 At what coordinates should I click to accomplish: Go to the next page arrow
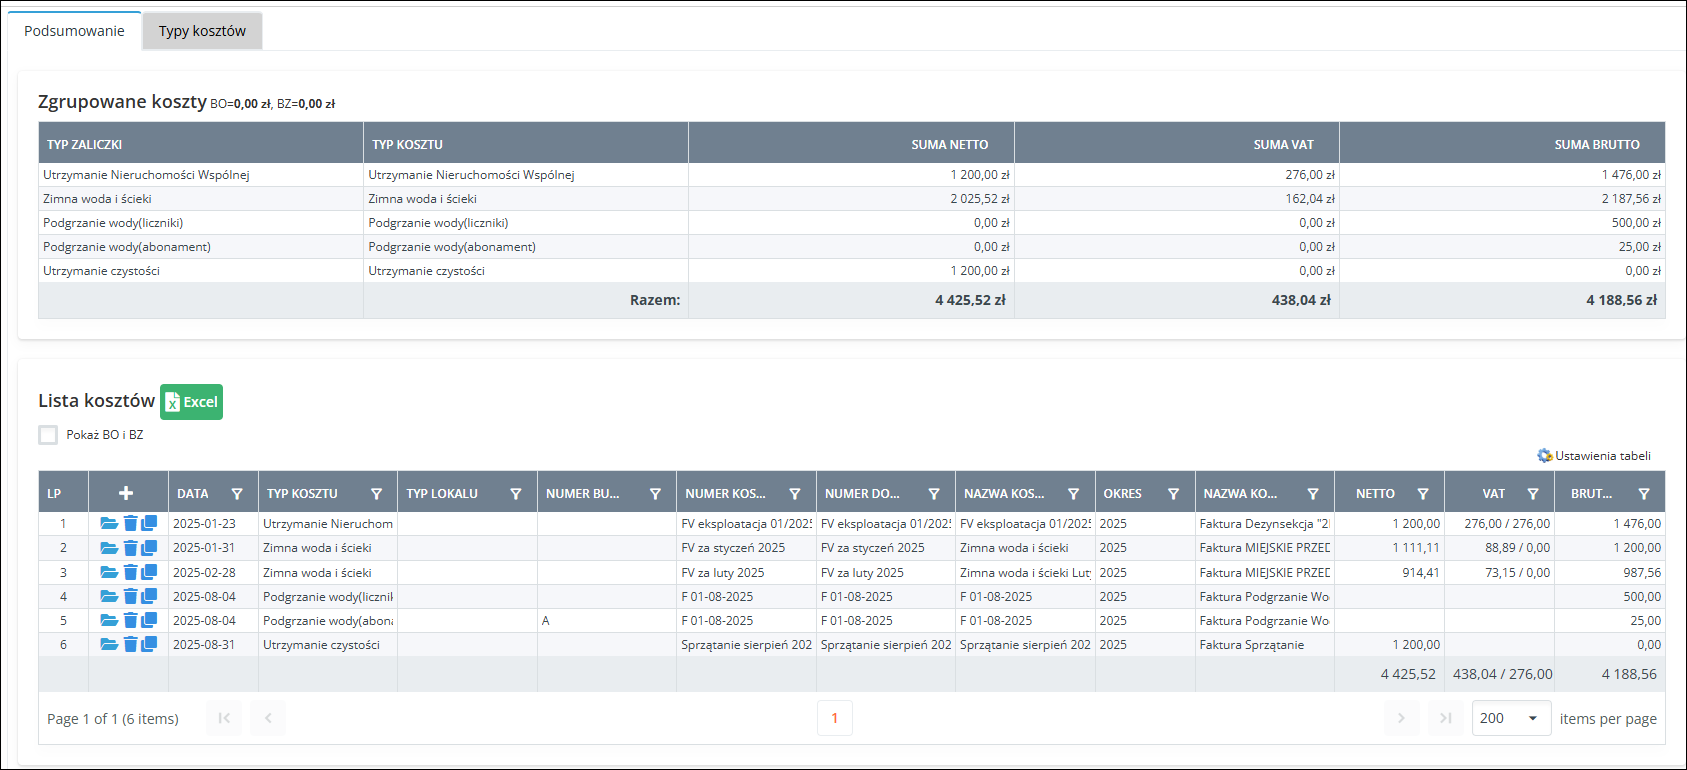[x=1400, y=718]
